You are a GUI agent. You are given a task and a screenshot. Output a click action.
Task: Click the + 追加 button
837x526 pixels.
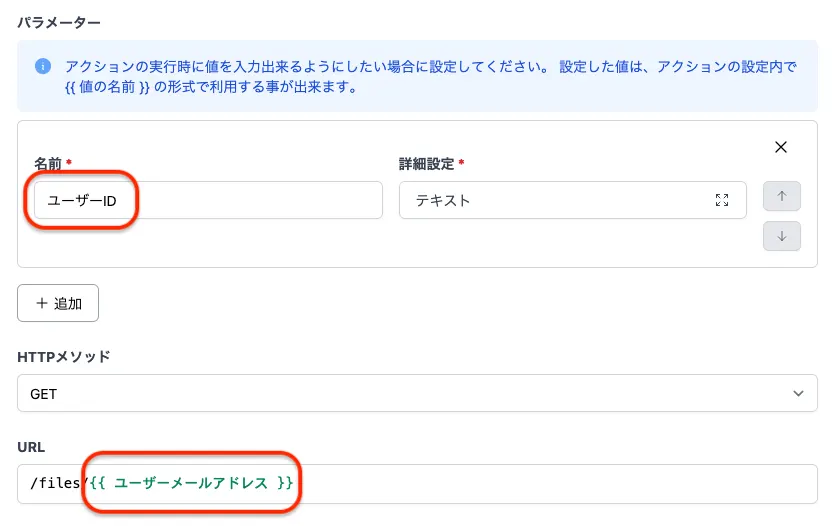(x=58, y=303)
